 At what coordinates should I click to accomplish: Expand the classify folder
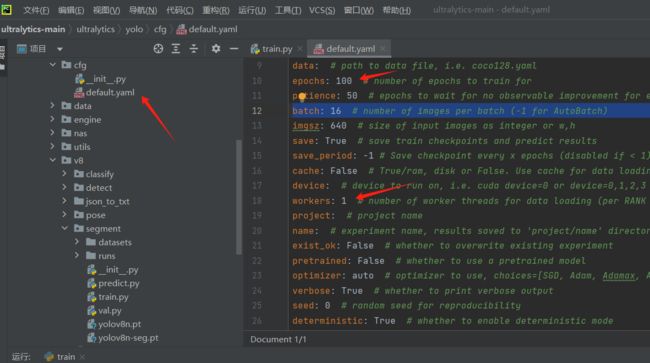point(65,174)
